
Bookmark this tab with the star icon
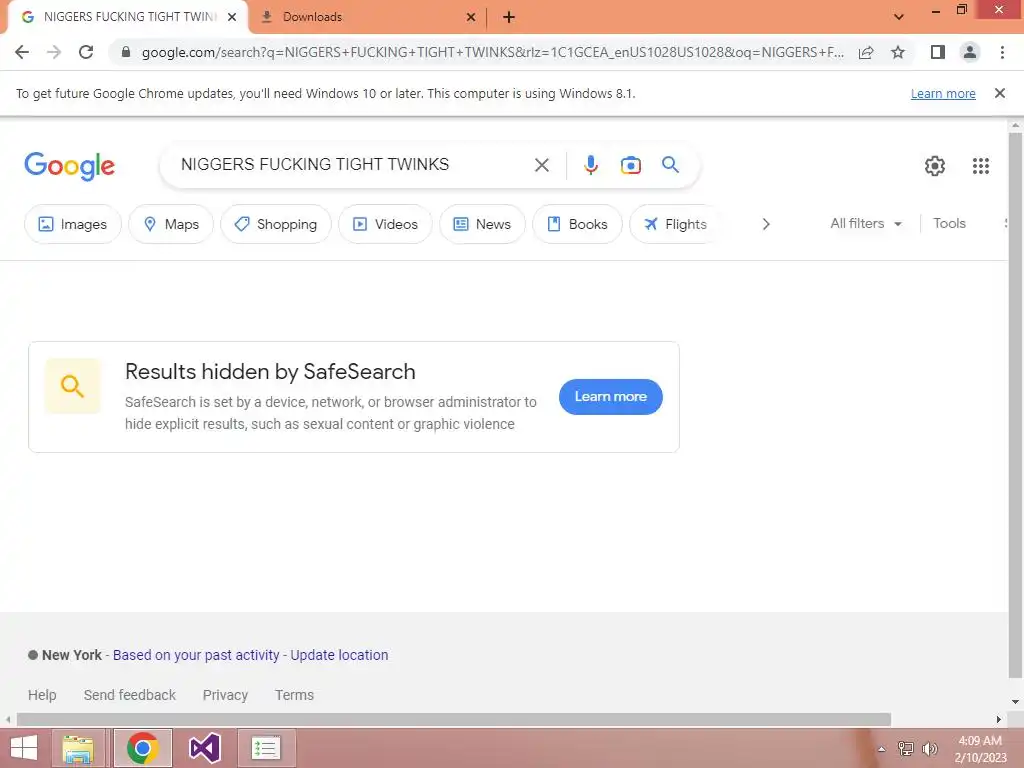tap(898, 52)
